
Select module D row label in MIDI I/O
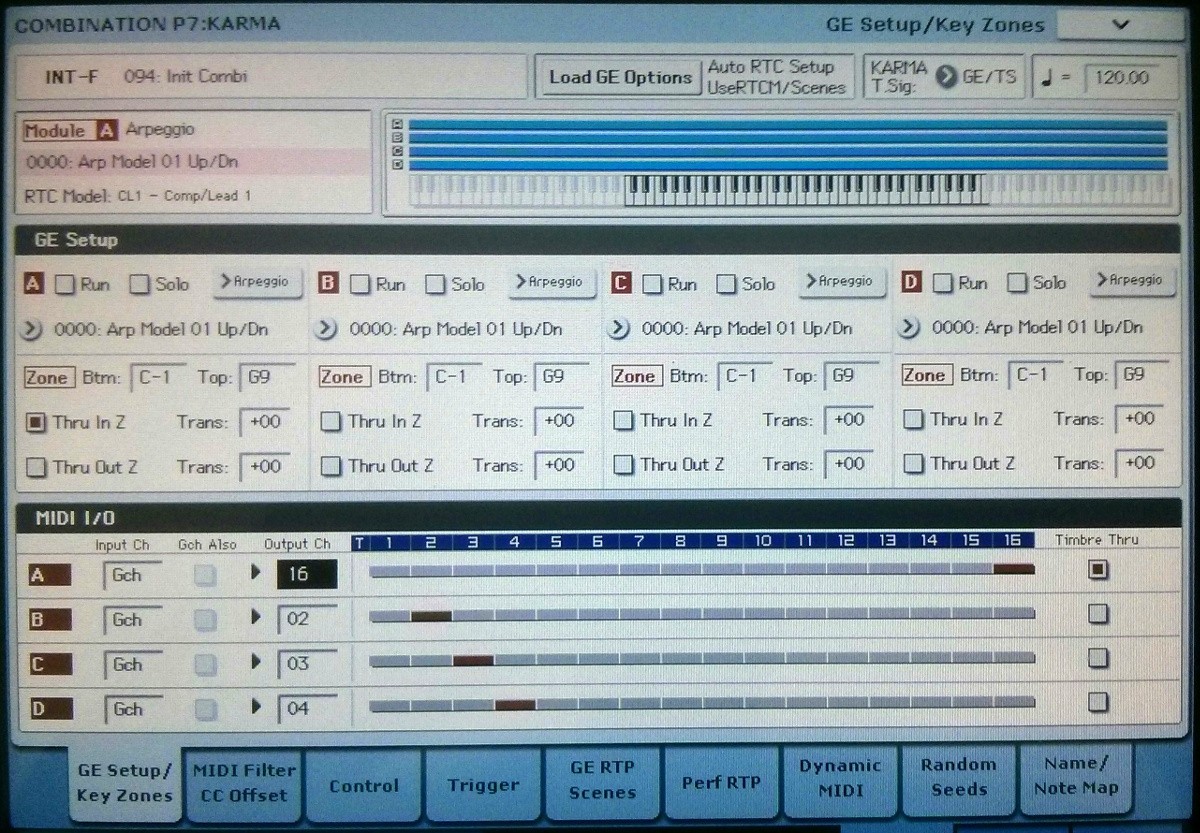click(49, 709)
